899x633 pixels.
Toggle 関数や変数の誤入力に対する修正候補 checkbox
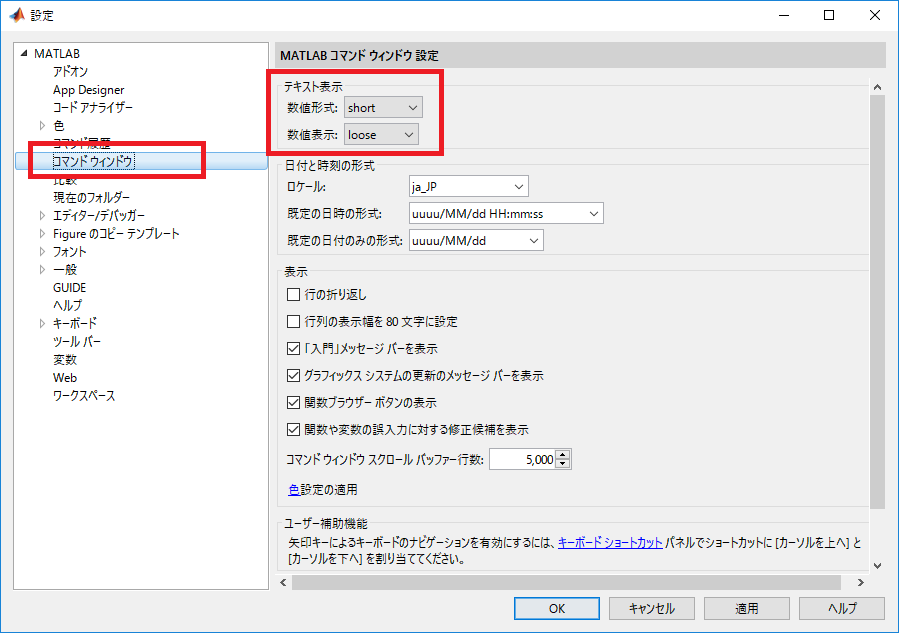(x=293, y=429)
